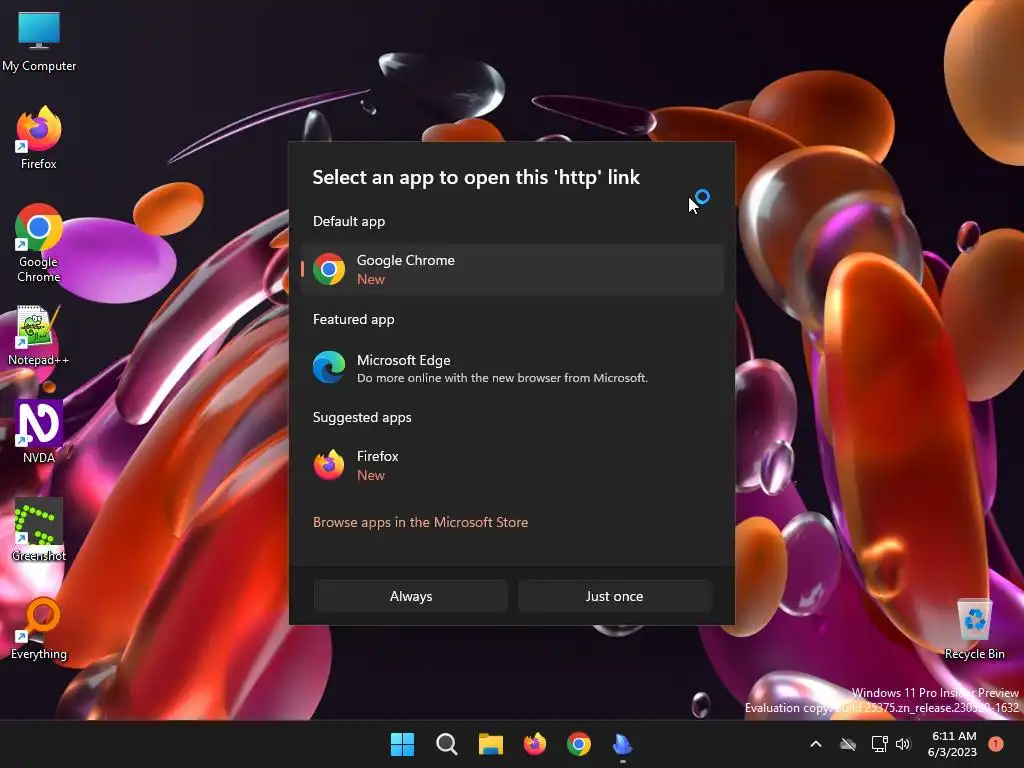The width and height of the screenshot is (1024, 768).
Task: Open clock and date 6:11 AM
Action: [952, 744]
